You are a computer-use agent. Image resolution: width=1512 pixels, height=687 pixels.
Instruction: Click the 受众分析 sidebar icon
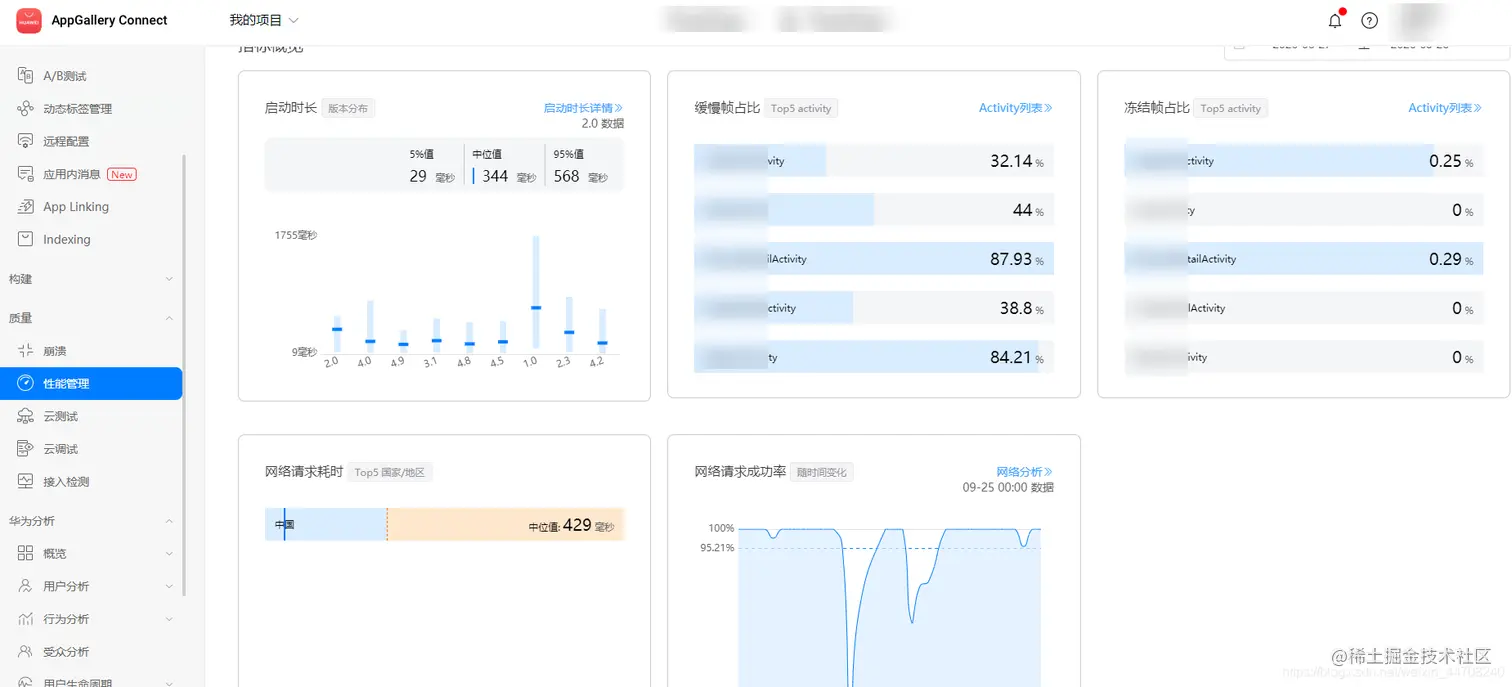[x=26, y=652]
